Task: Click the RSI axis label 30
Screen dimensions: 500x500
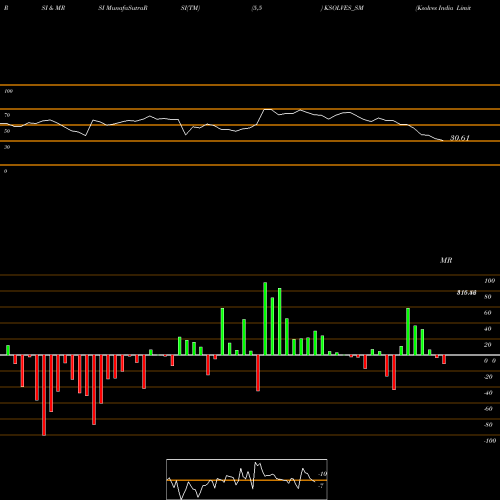Action: tap(7, 147)
